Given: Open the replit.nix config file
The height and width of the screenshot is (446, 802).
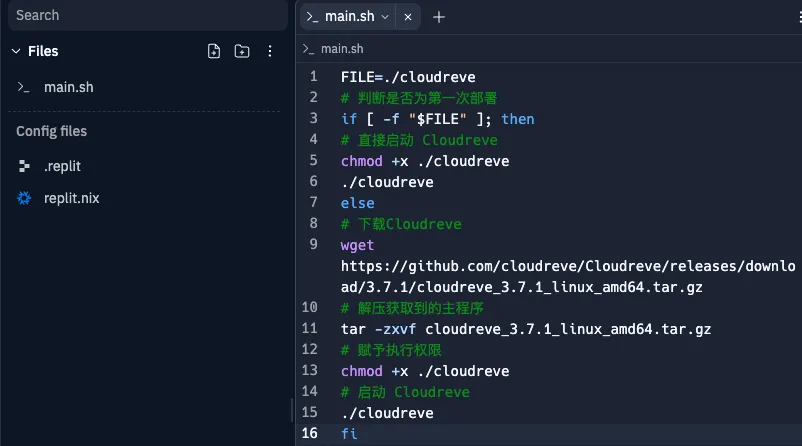Looking at the screenshot, I should pyautogui.click(x=71, y=198).
